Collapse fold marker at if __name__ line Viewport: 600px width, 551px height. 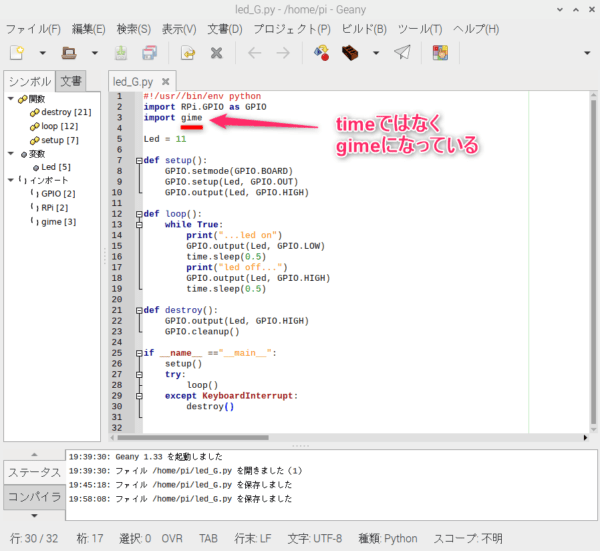[x=139, y=354]
